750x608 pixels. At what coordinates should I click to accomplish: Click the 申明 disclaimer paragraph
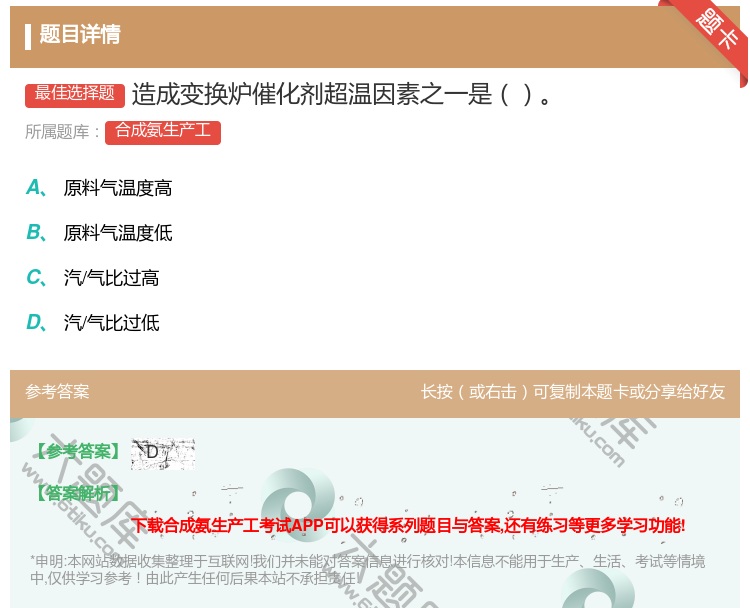[367, 570]
